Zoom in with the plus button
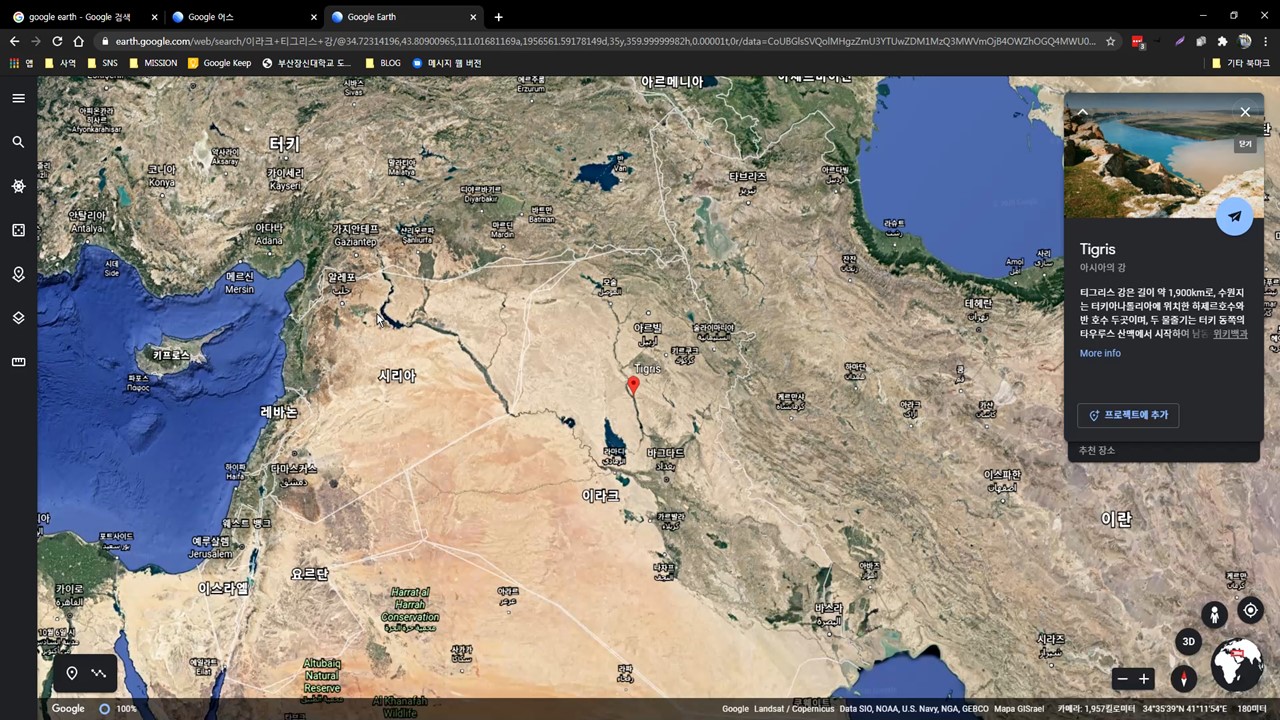Viewport: 1280px width, 720px height. point(1144,679)
